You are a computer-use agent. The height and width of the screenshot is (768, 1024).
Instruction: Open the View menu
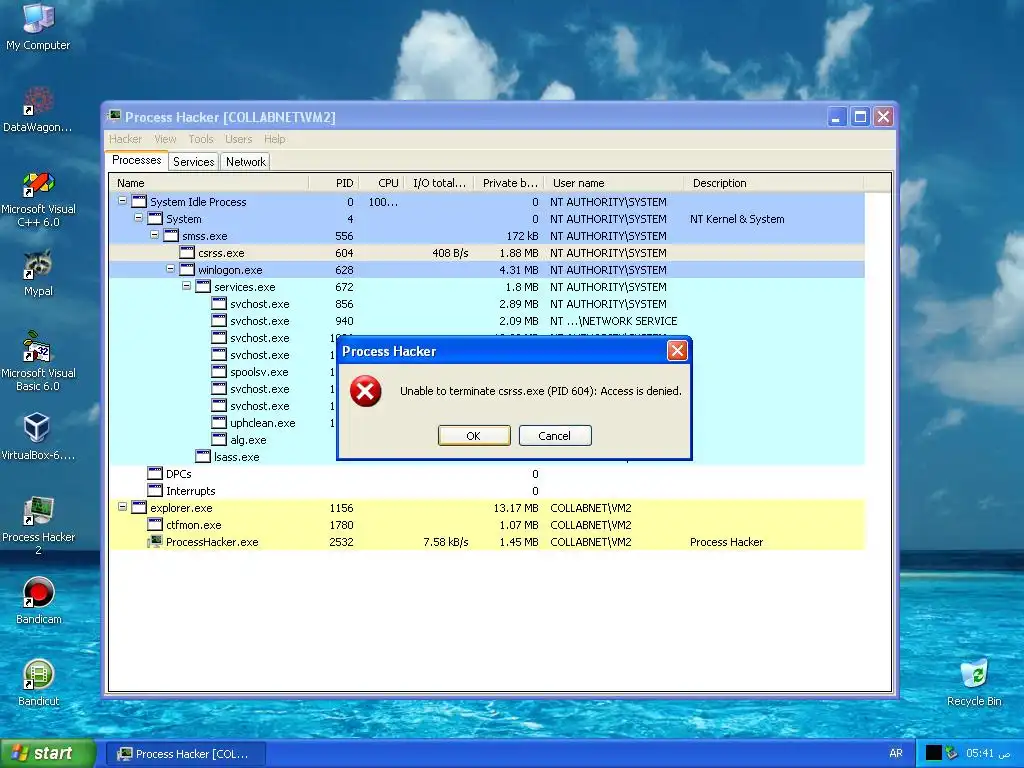(x=165, y=139)
